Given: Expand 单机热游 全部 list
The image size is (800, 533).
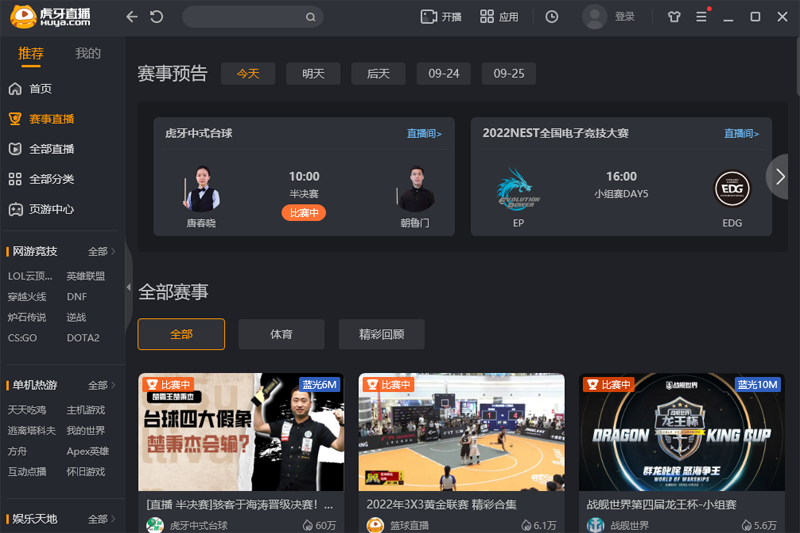Looking at the screenshot, I should (x=102, y=385).
